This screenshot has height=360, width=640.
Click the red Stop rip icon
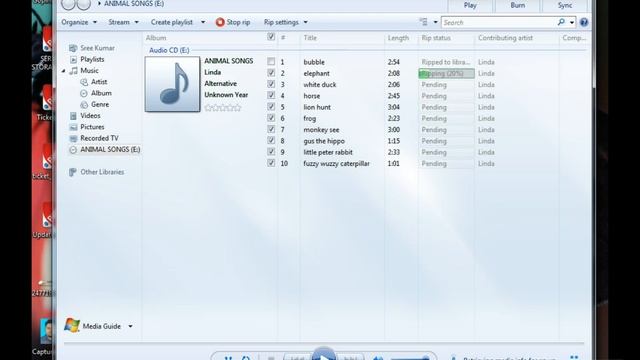220,22
